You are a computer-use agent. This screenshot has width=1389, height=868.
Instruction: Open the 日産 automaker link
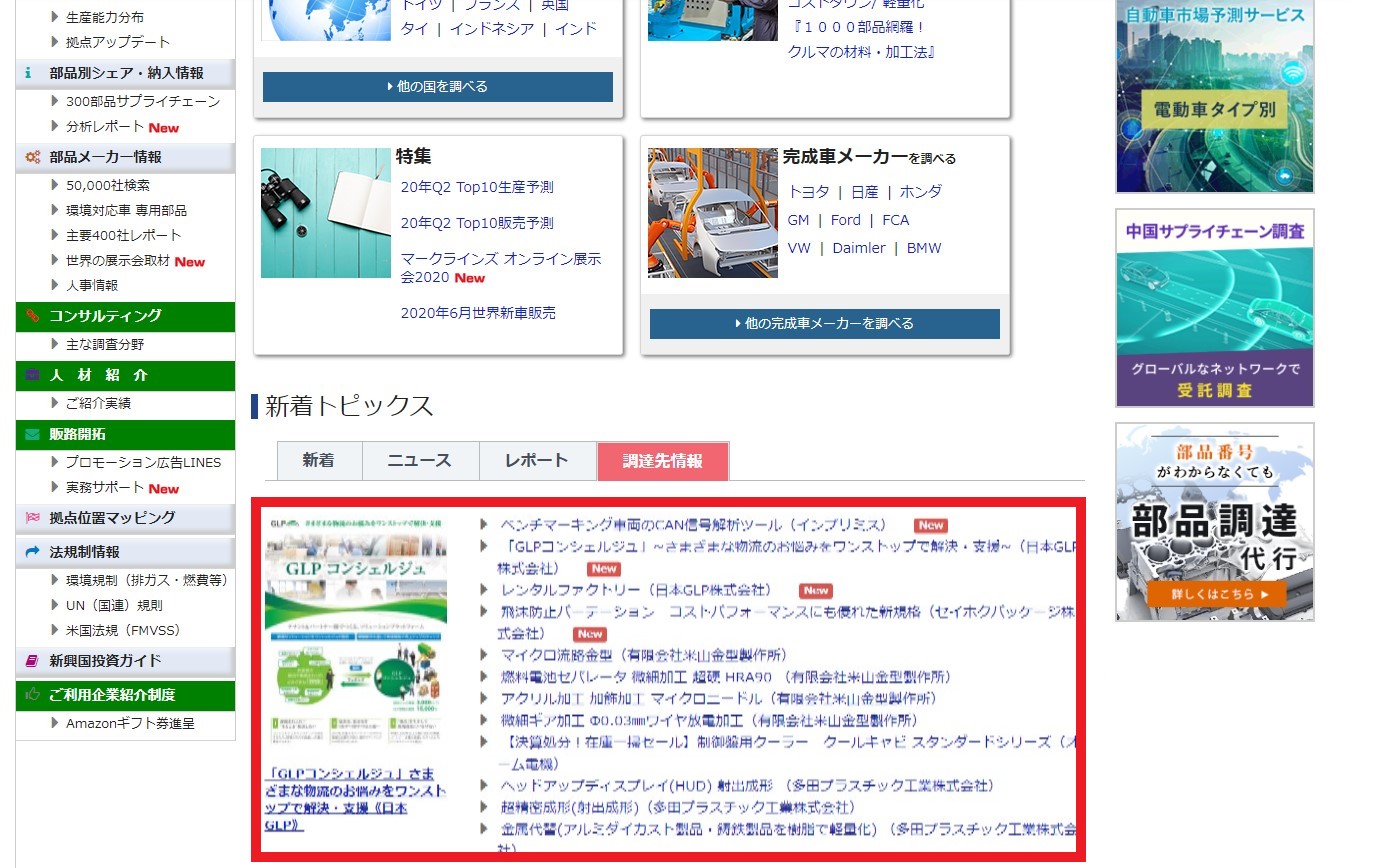click(865, 192)
